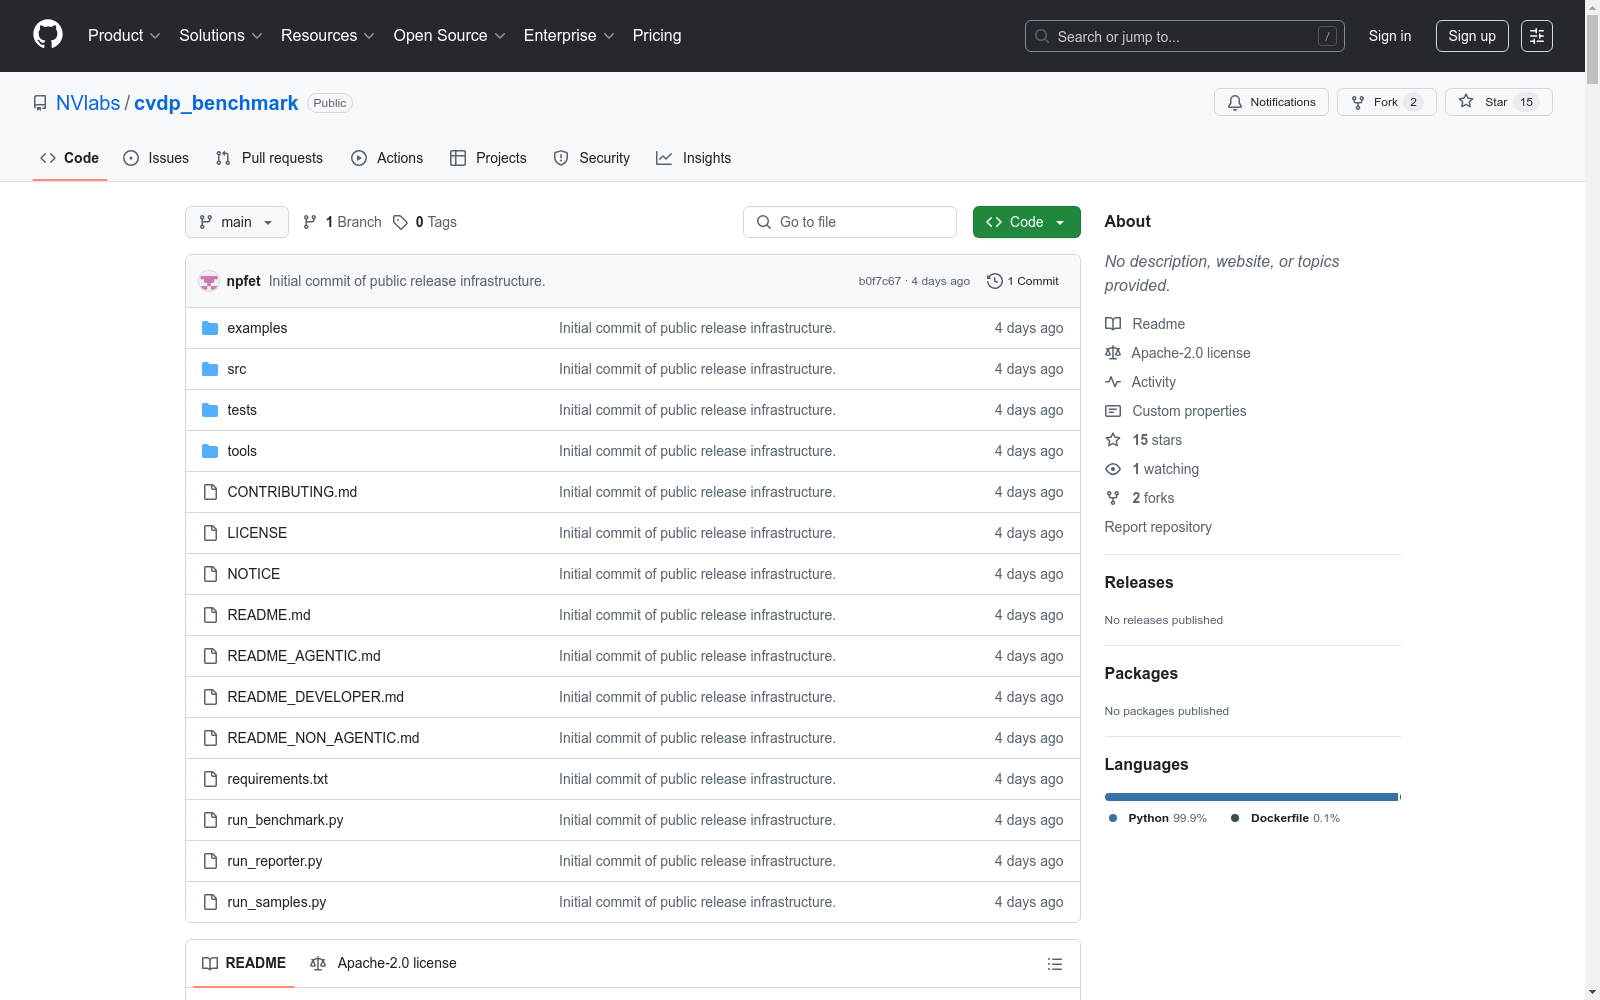Open the tests folder icon
This screenshot has width=1600, height=1000.
pos(210,410)
